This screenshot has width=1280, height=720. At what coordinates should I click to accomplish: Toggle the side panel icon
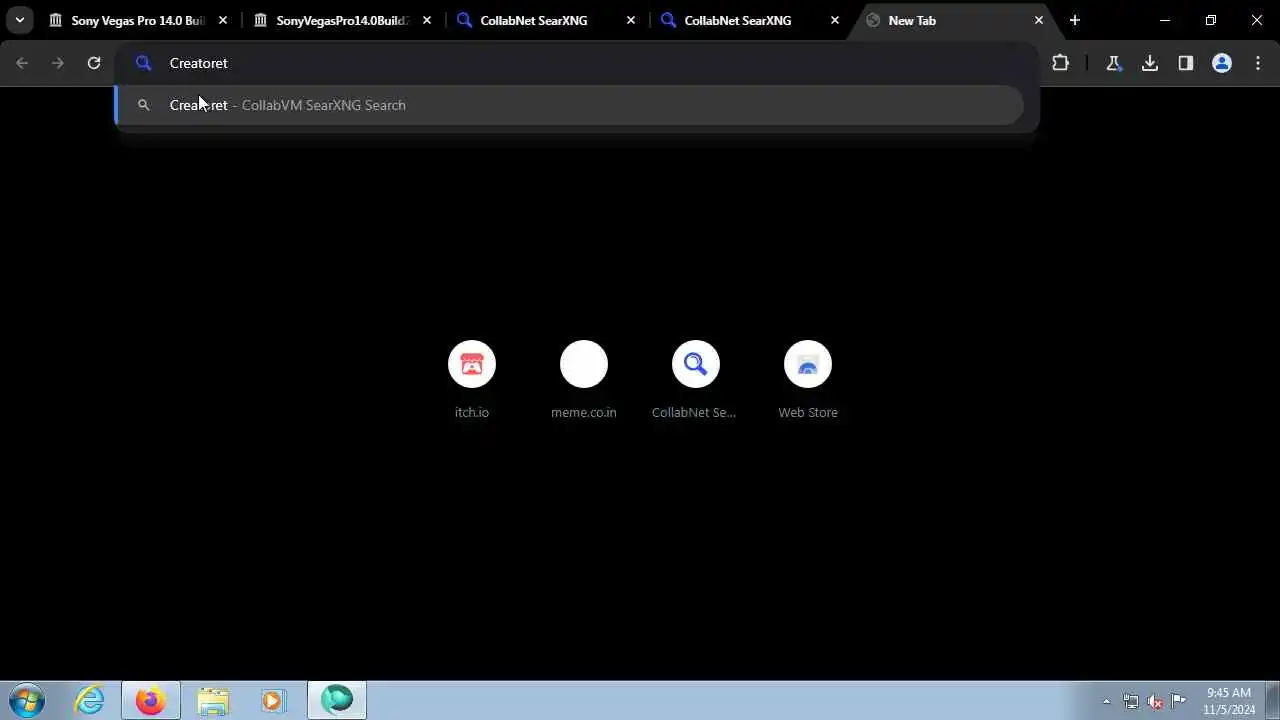pyautogui.click(x=1186, y=63)
